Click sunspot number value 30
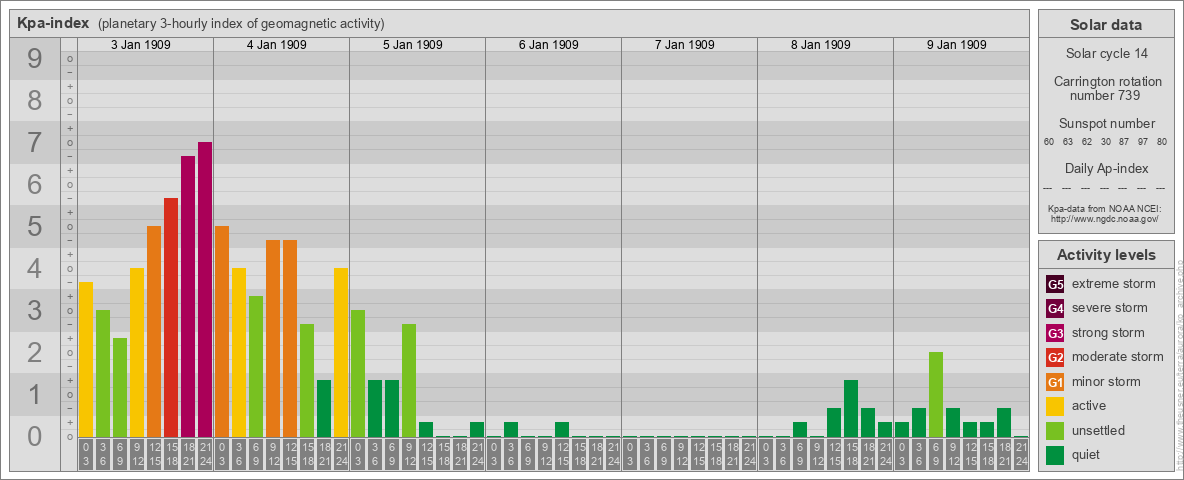1184x480 pixels. tap(1105, 142)
